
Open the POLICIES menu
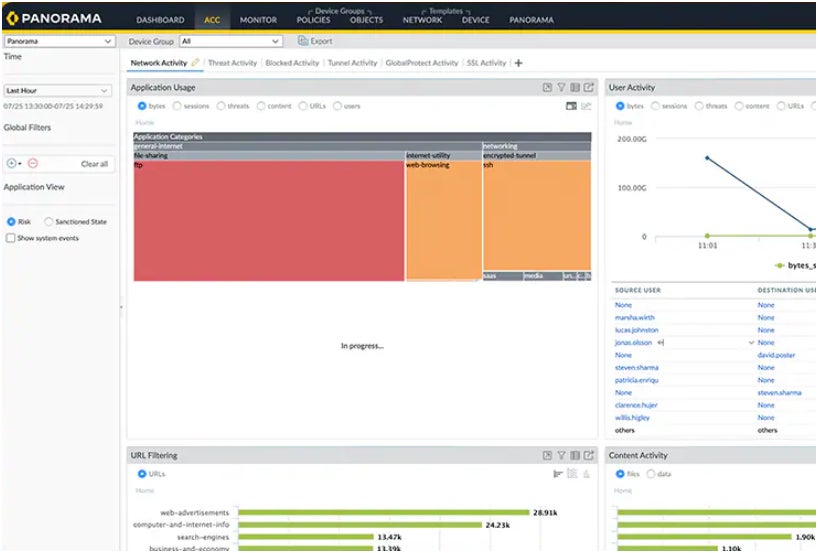point(314,20)
